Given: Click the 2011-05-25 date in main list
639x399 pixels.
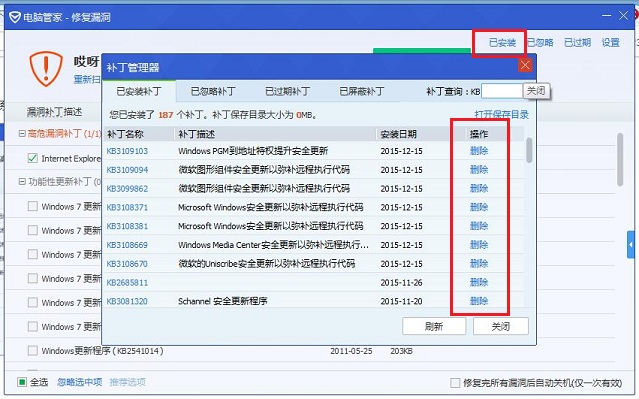Looking at the screenshot, I should [x=351, y=351].
